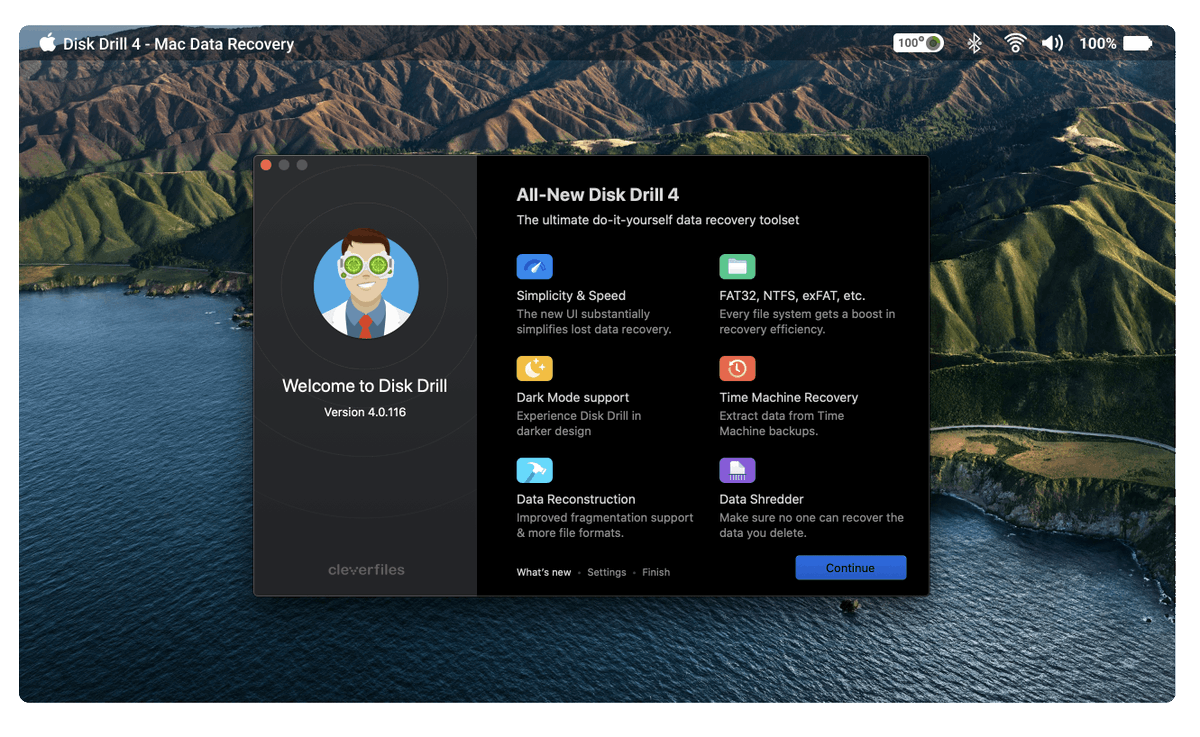This screenshot has width=1200, height=737.
Task: Click the Dark Mode support heading
Action: 573,397
